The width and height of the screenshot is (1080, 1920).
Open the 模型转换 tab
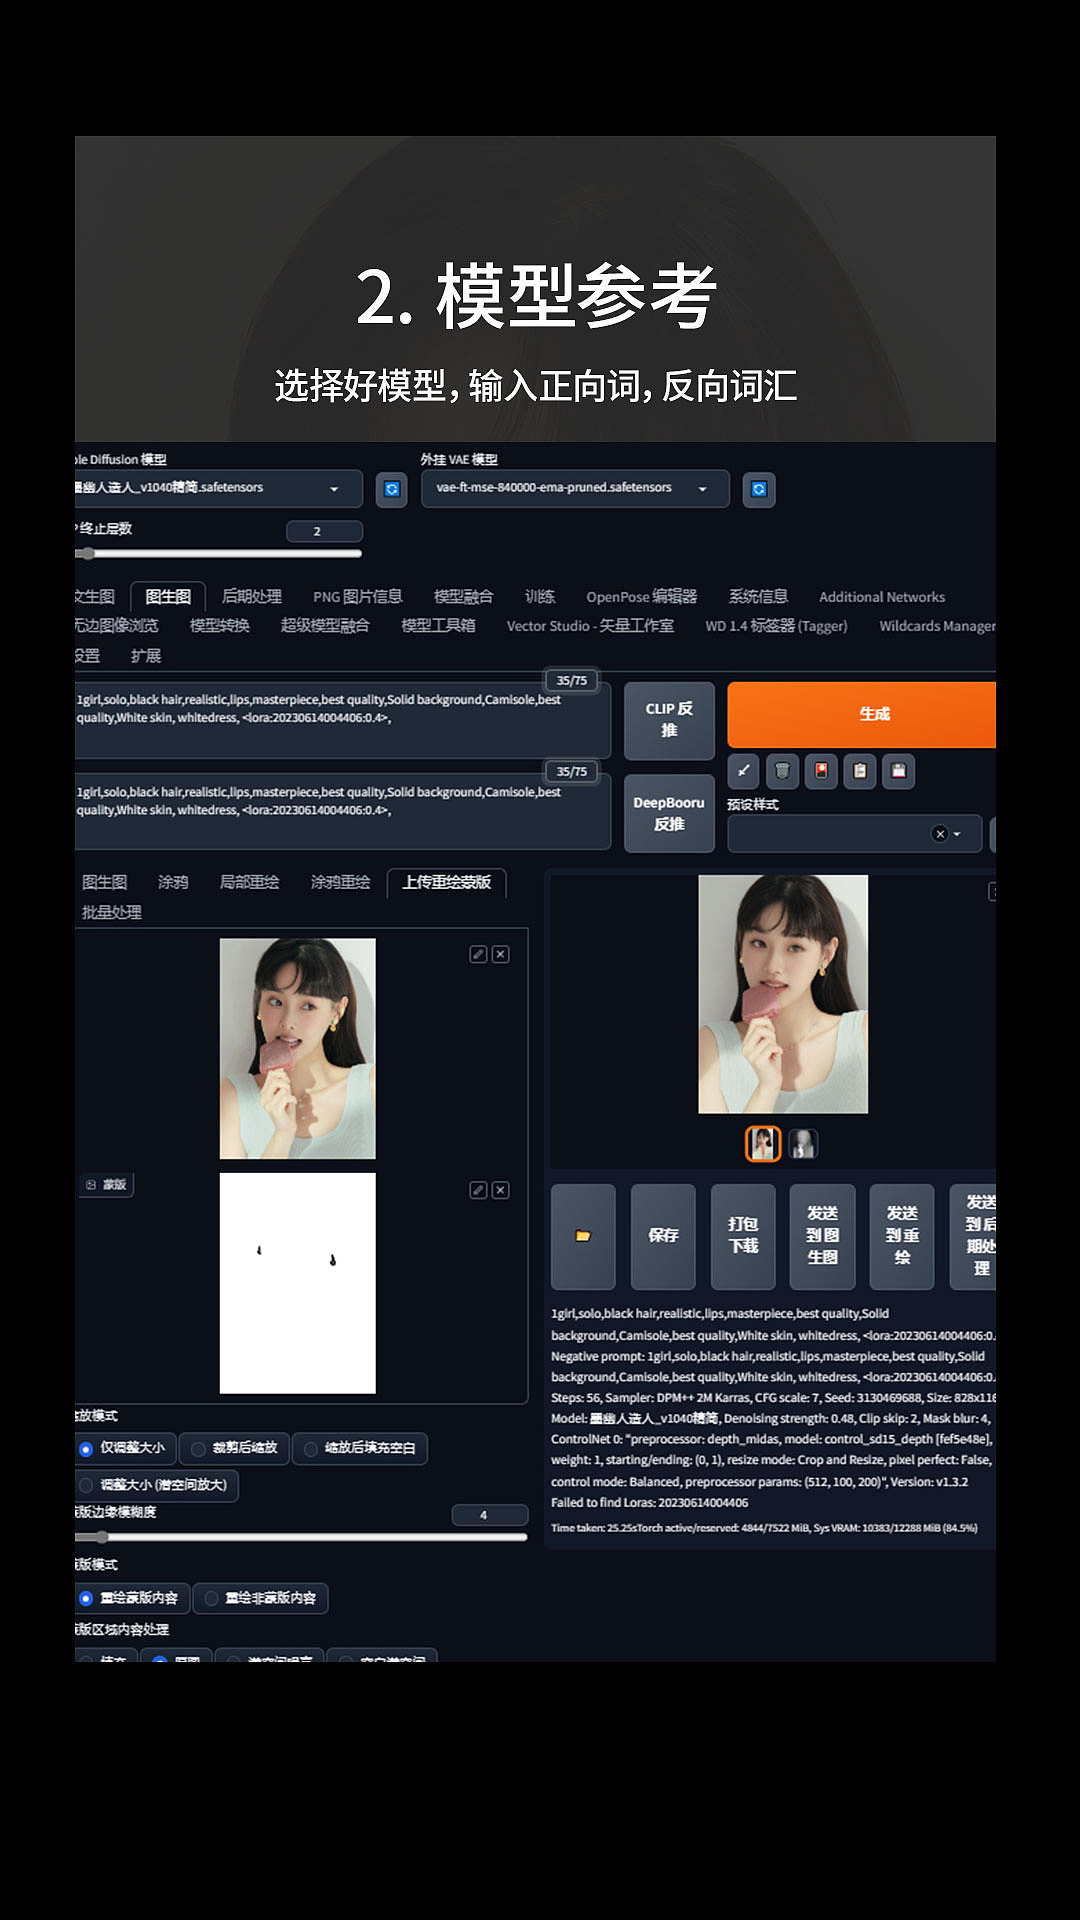220,625
